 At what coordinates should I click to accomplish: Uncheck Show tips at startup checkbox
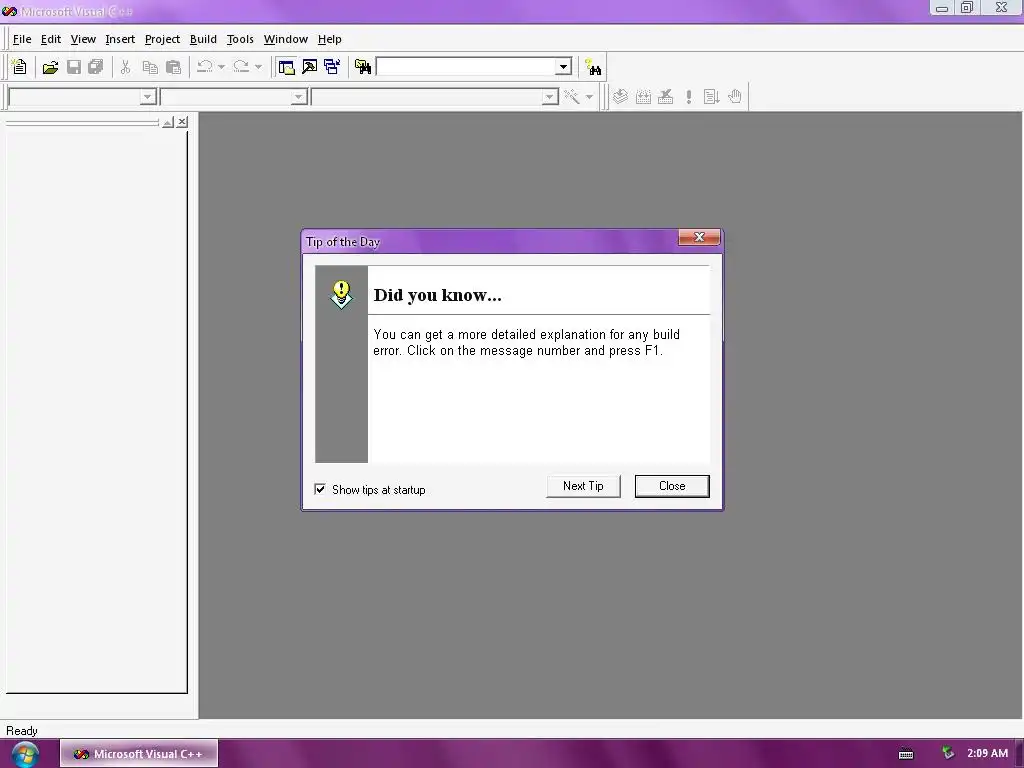tap(320, 489)
